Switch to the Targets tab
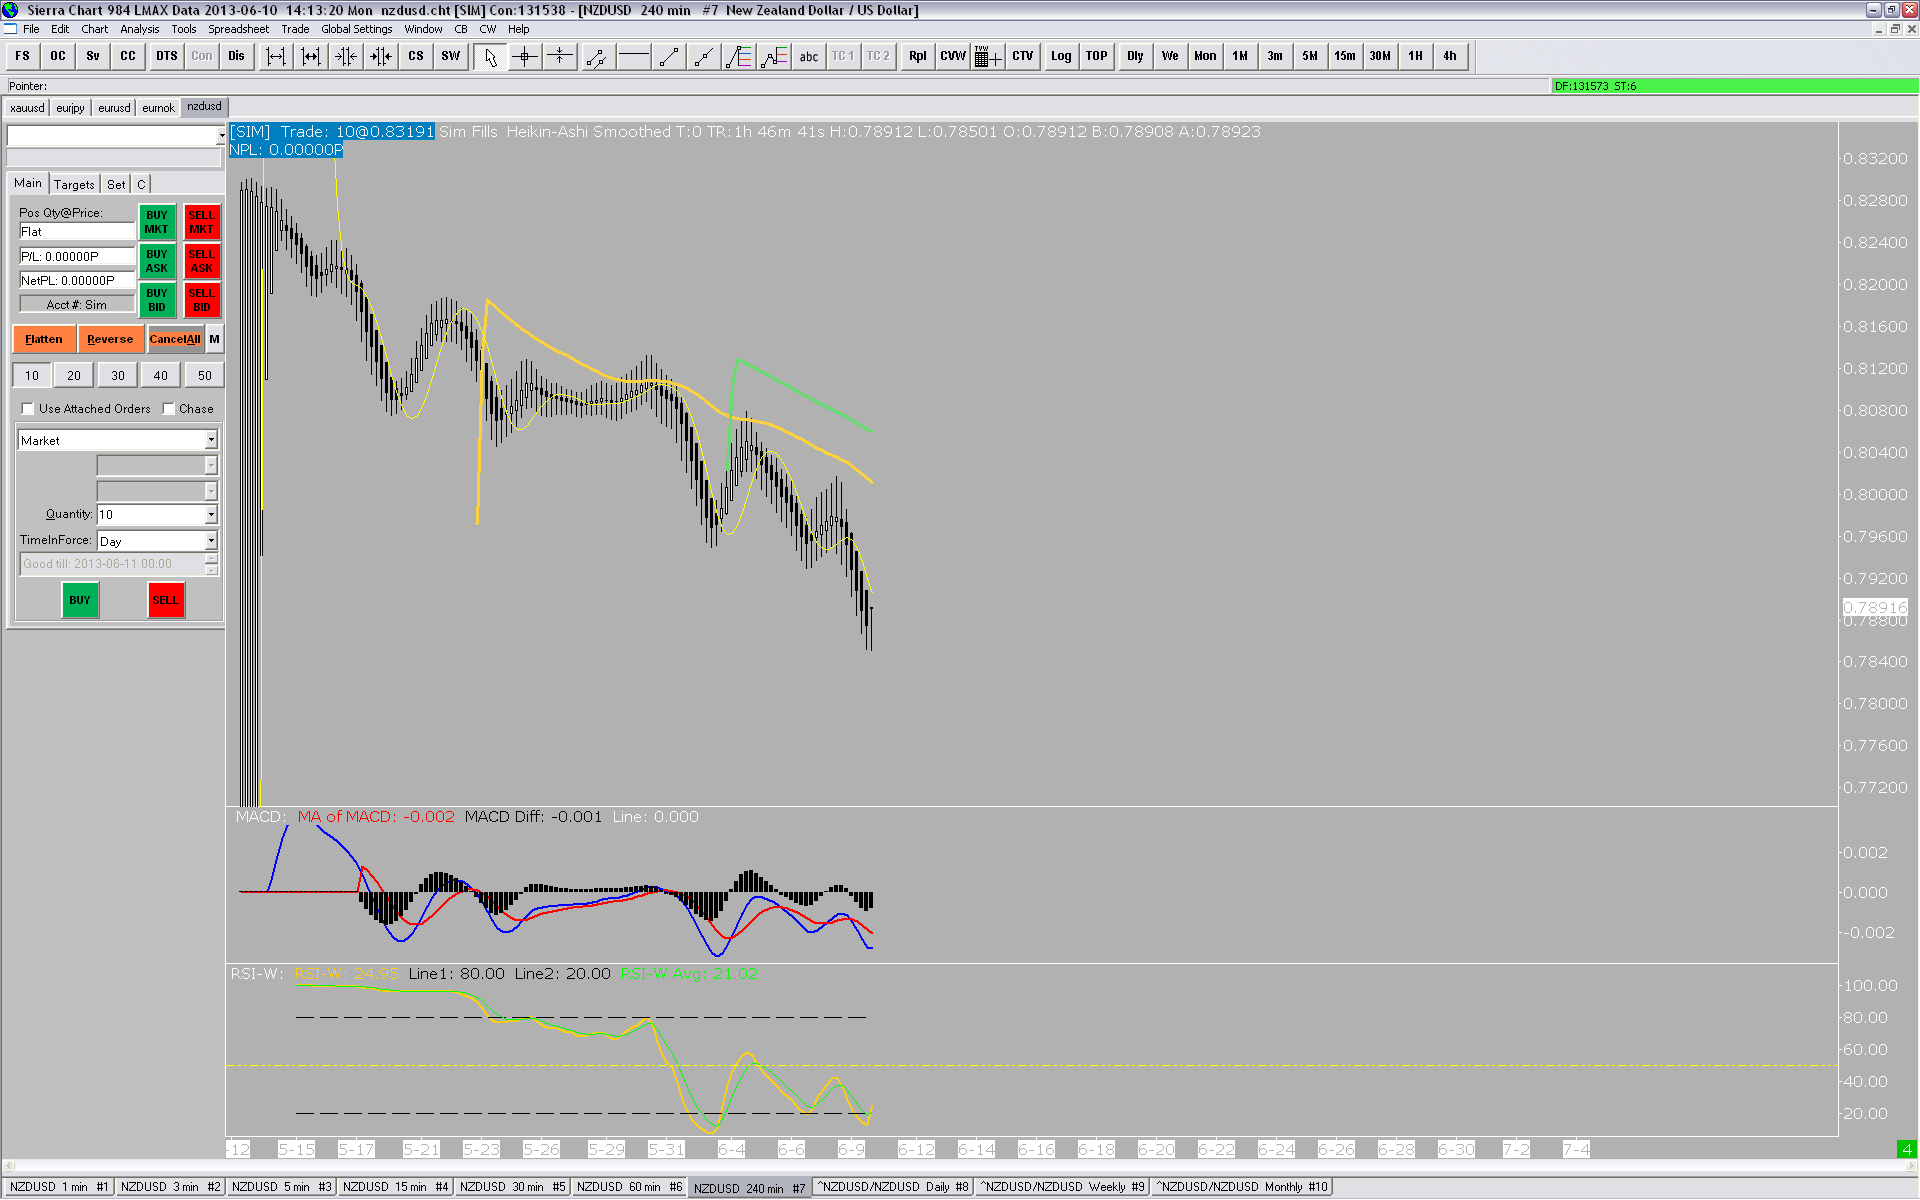 pyautogui.click(x=74, y=184)
